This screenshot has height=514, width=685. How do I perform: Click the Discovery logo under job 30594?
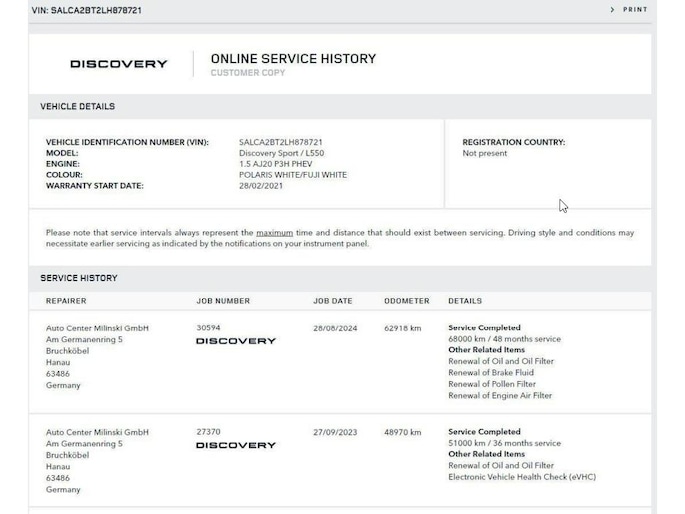236,341
